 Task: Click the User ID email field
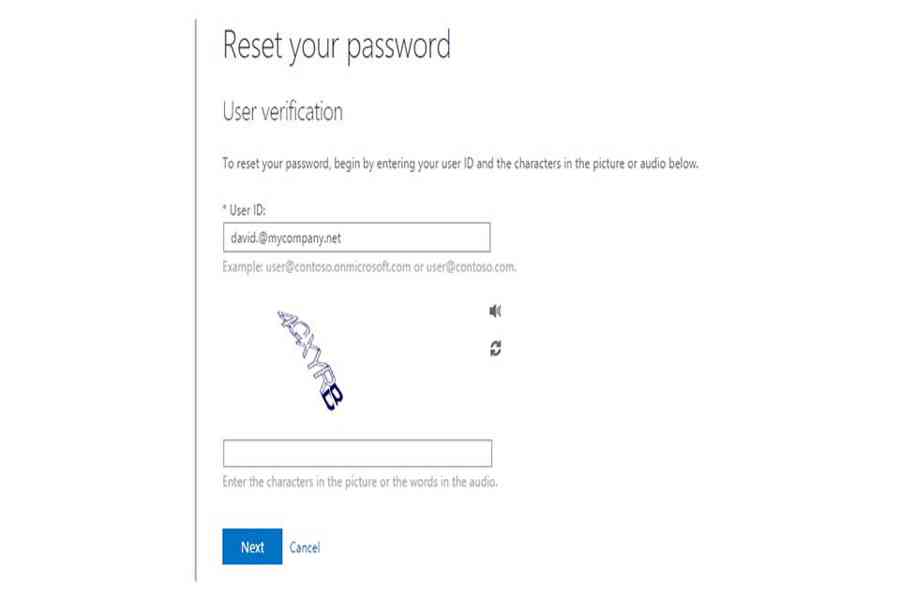tap(356, 238)
